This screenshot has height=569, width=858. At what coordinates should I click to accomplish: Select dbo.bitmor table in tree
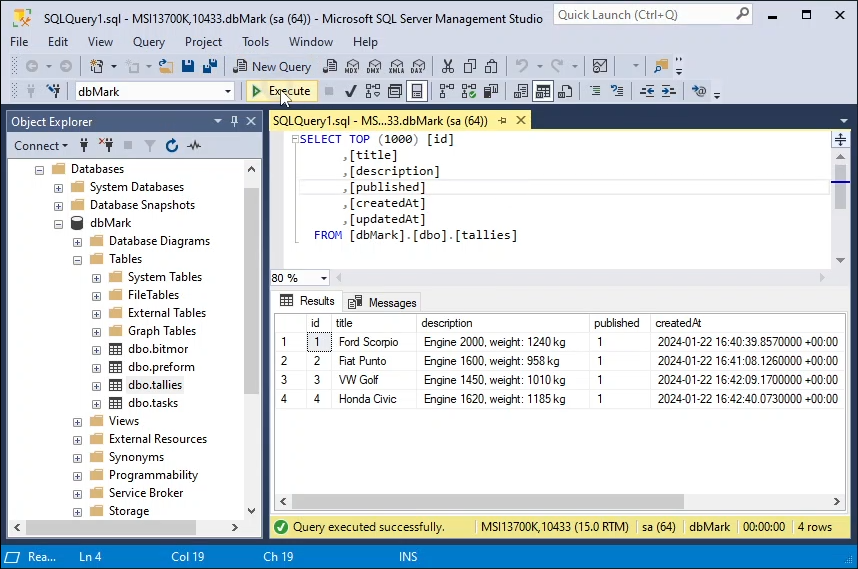tap(158, 349)
